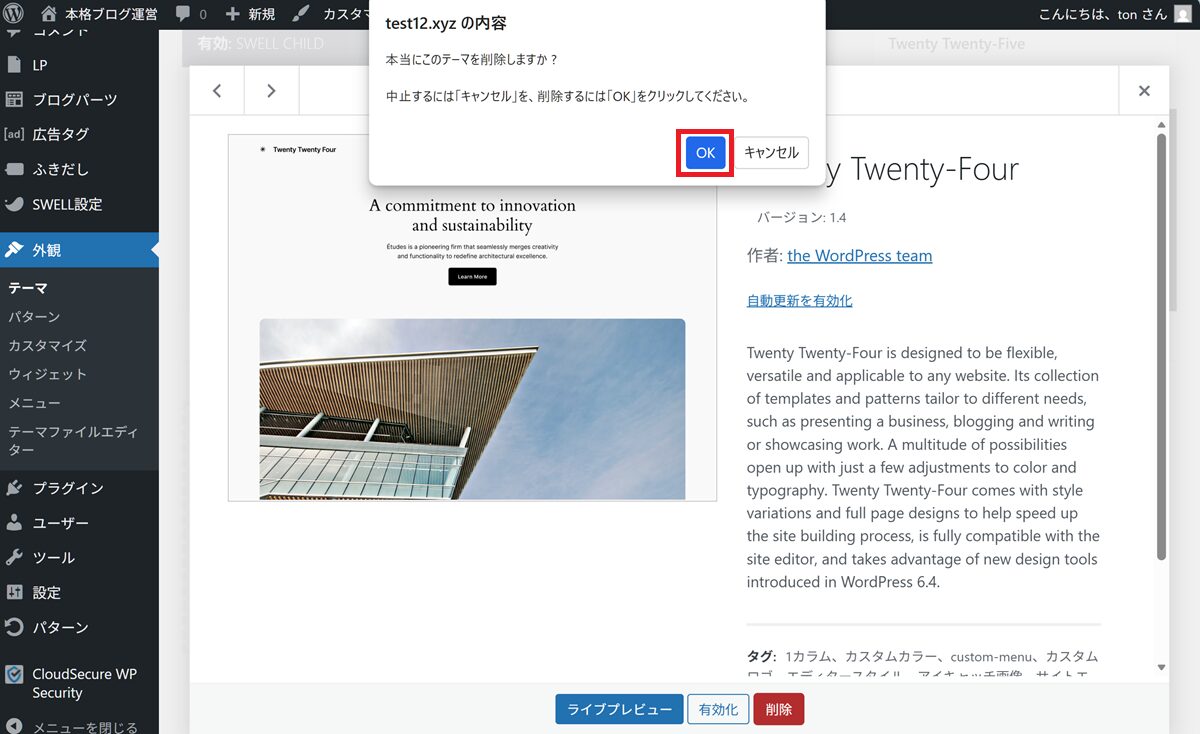
Task: Click the Twenty Twenty-Four screenshot preview
Action: coord(472,318)
